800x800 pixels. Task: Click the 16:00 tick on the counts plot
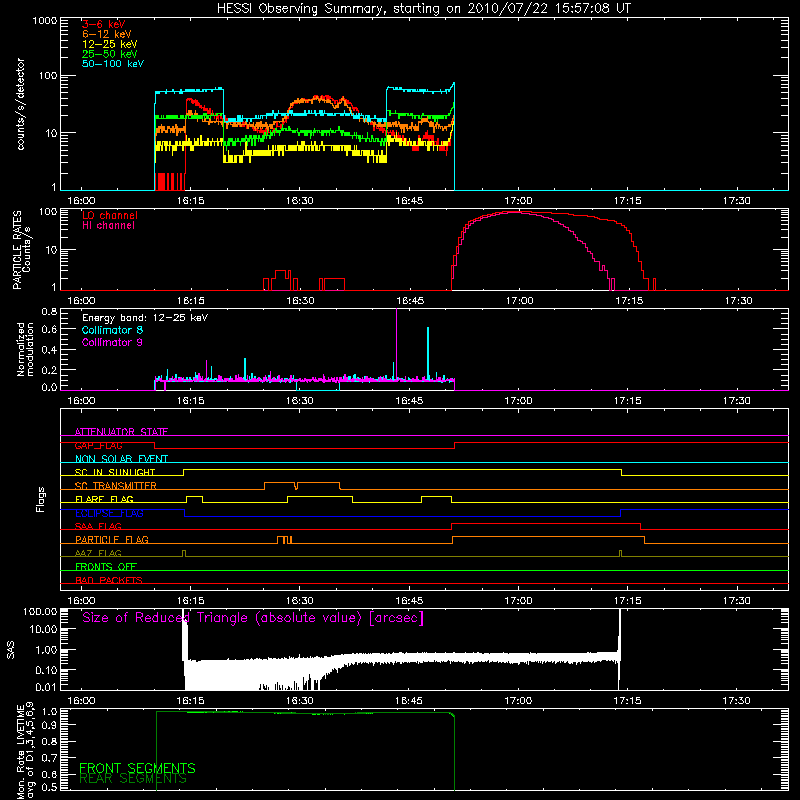click(81, 201)
